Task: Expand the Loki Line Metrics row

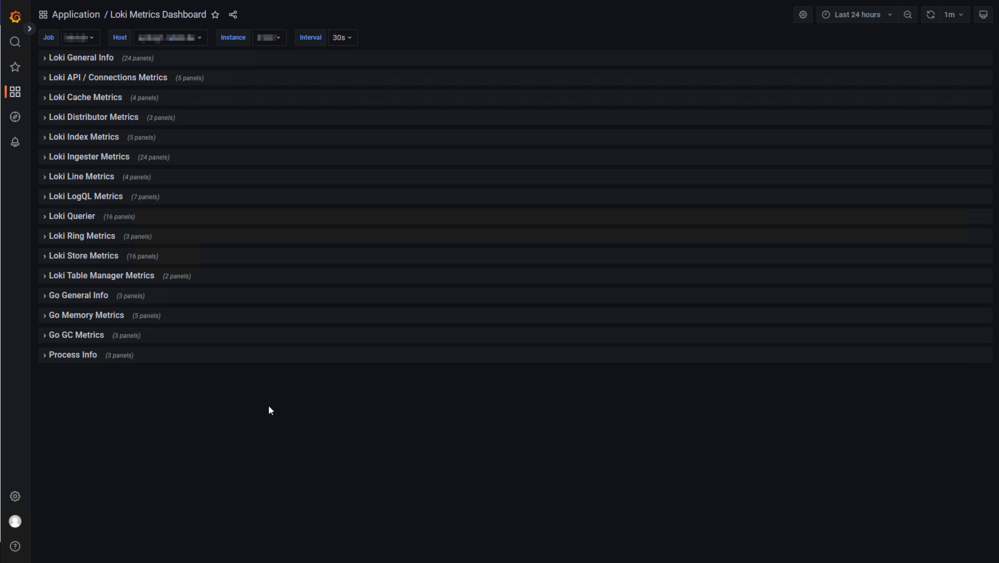Action: click(x=515, y=176)
